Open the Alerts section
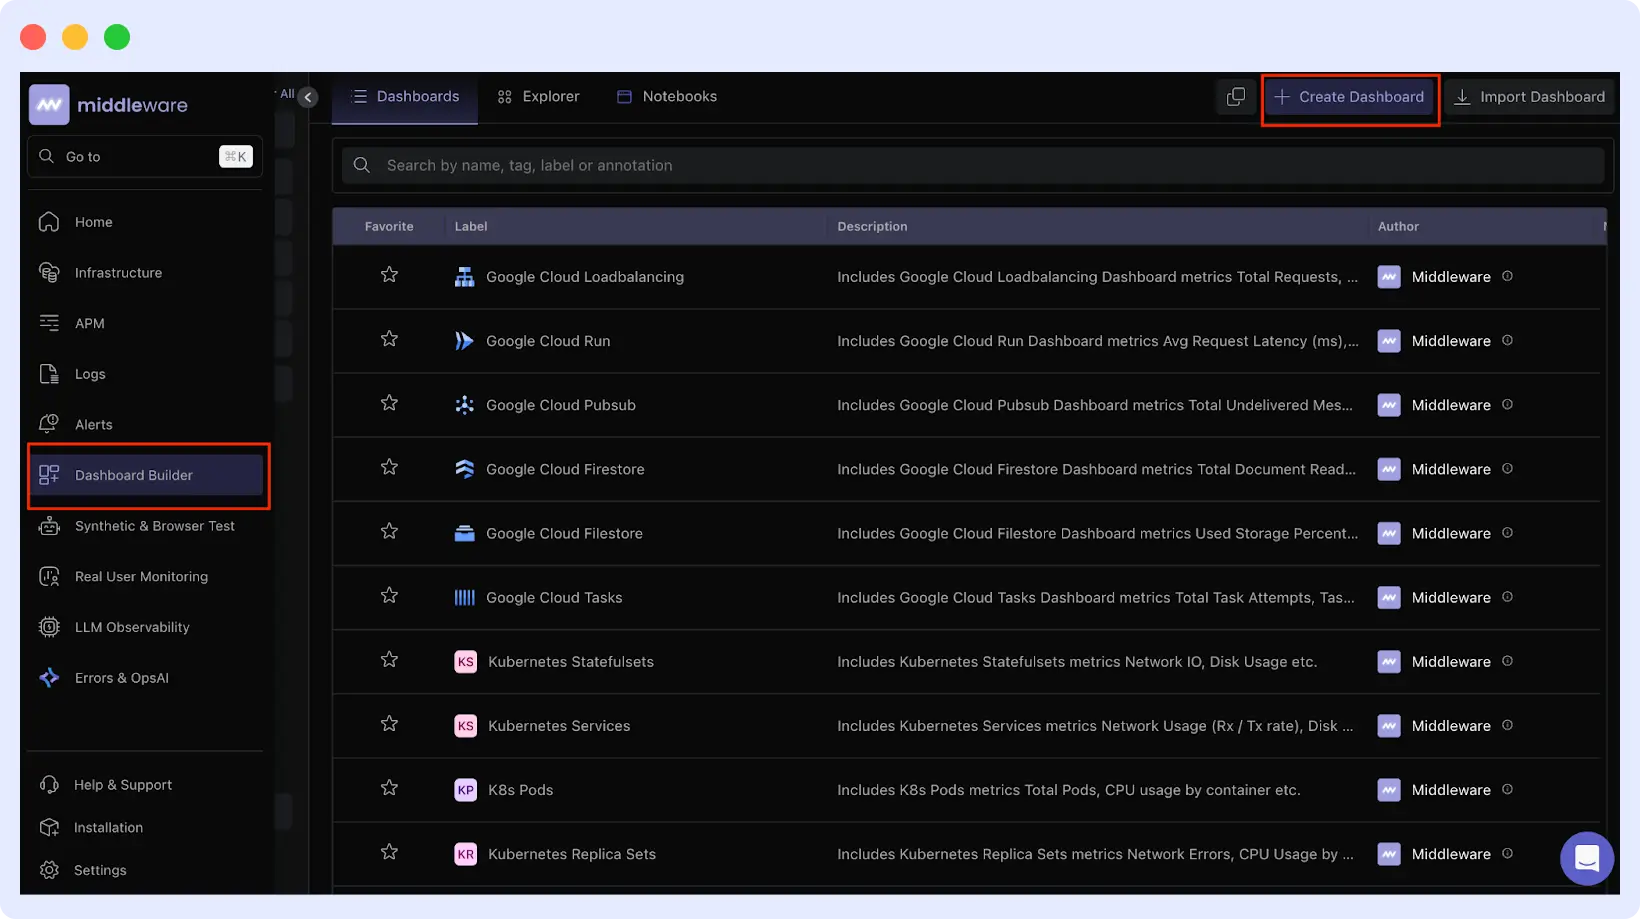Screen dimensions: 1640x919 pos(92,423)
